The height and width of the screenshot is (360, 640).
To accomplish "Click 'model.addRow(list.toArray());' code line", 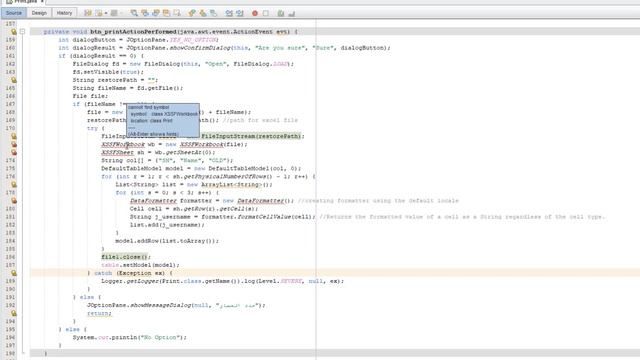I will click(x=167, y=241).
